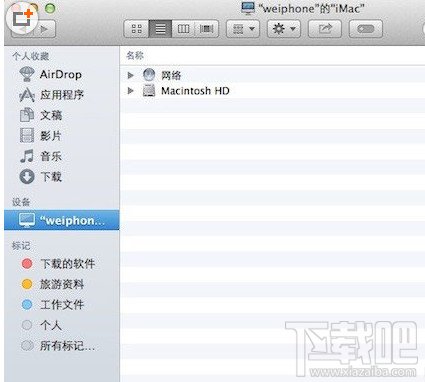Click the iMac icon in title bar
Image resolution: width=425 pixels, height=382 pixels.
tap(248, 8)
